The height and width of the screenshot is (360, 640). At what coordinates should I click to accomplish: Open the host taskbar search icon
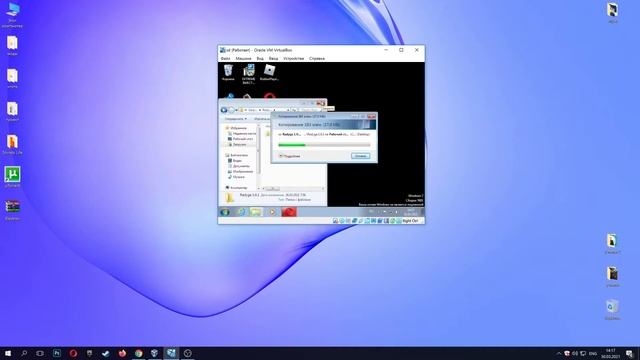pyautogui.click(x=24, y=353)
